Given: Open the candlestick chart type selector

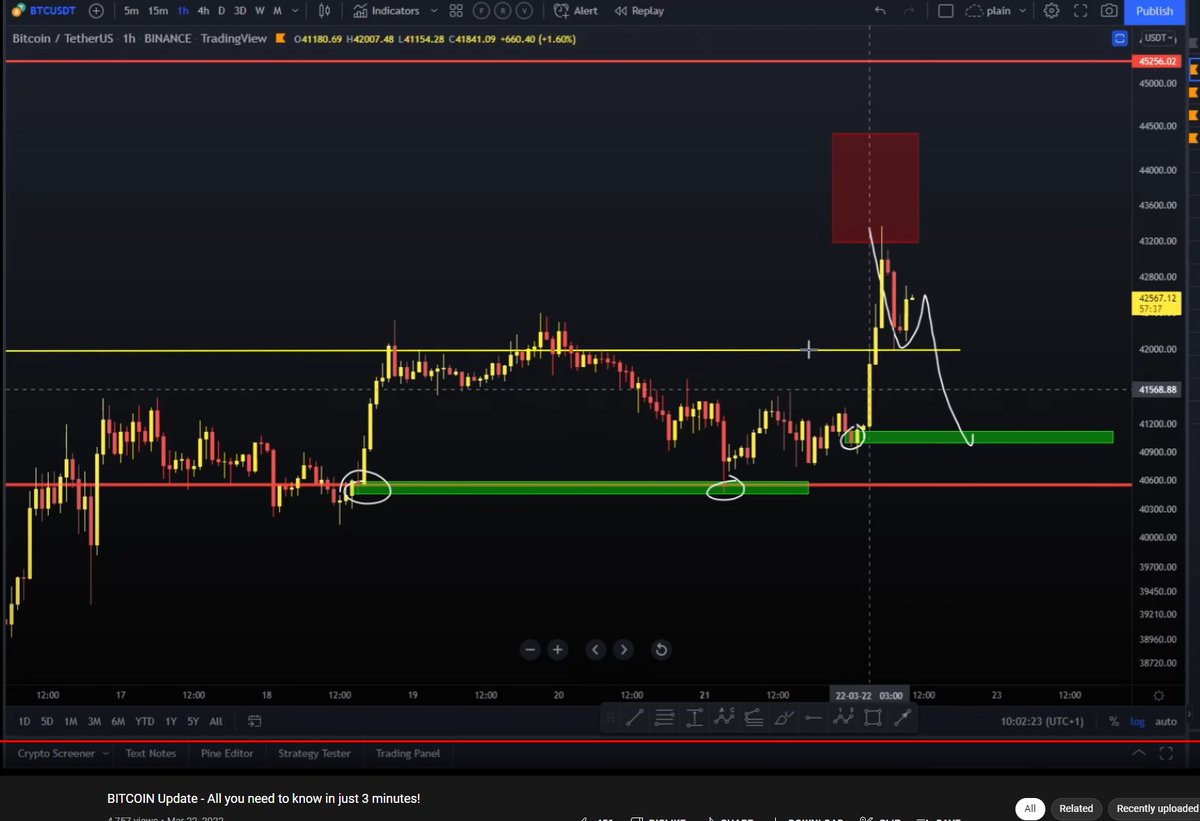Looking at the screenshot, I should (x=324, y=11).
